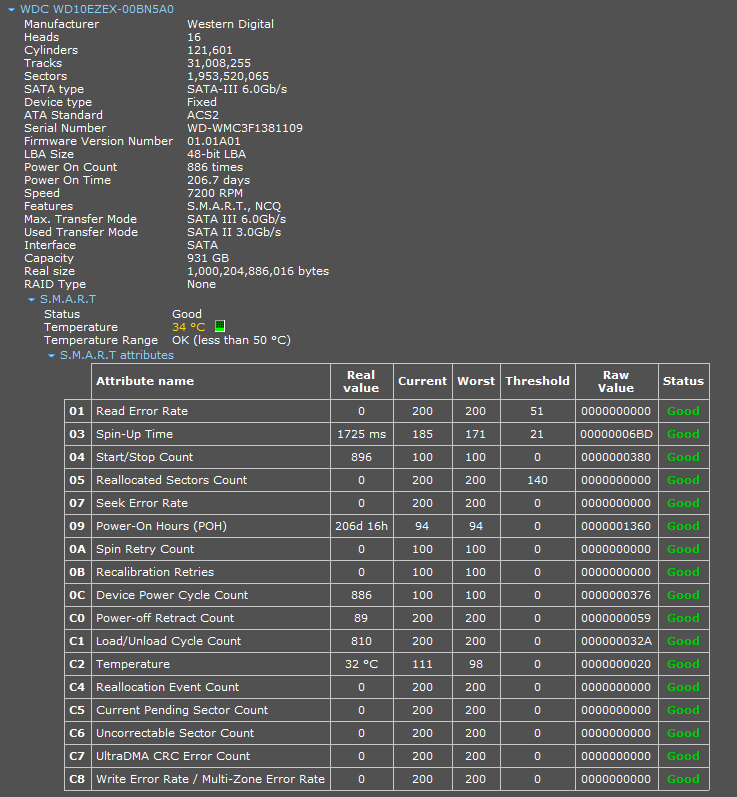The image size is (737, 797).
Task: Click the 48-bit LBA value
Action: pos(217,154)
